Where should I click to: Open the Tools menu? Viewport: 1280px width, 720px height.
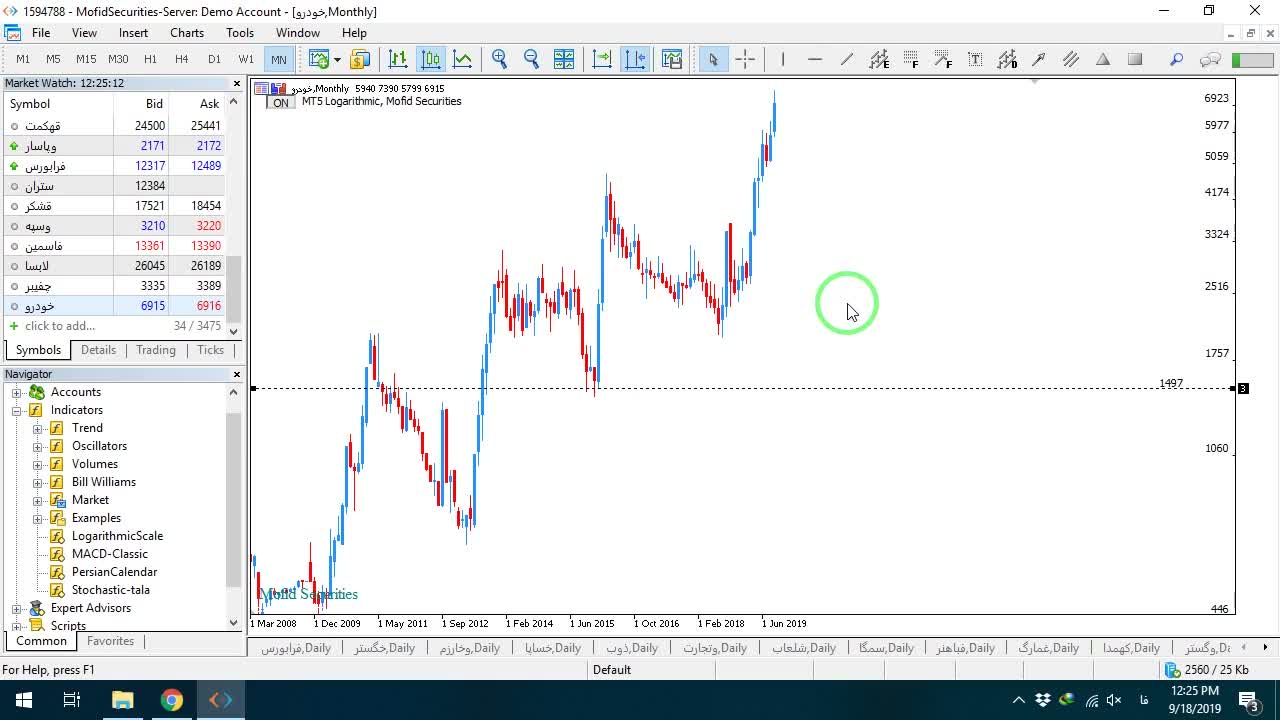click(240, 33)
